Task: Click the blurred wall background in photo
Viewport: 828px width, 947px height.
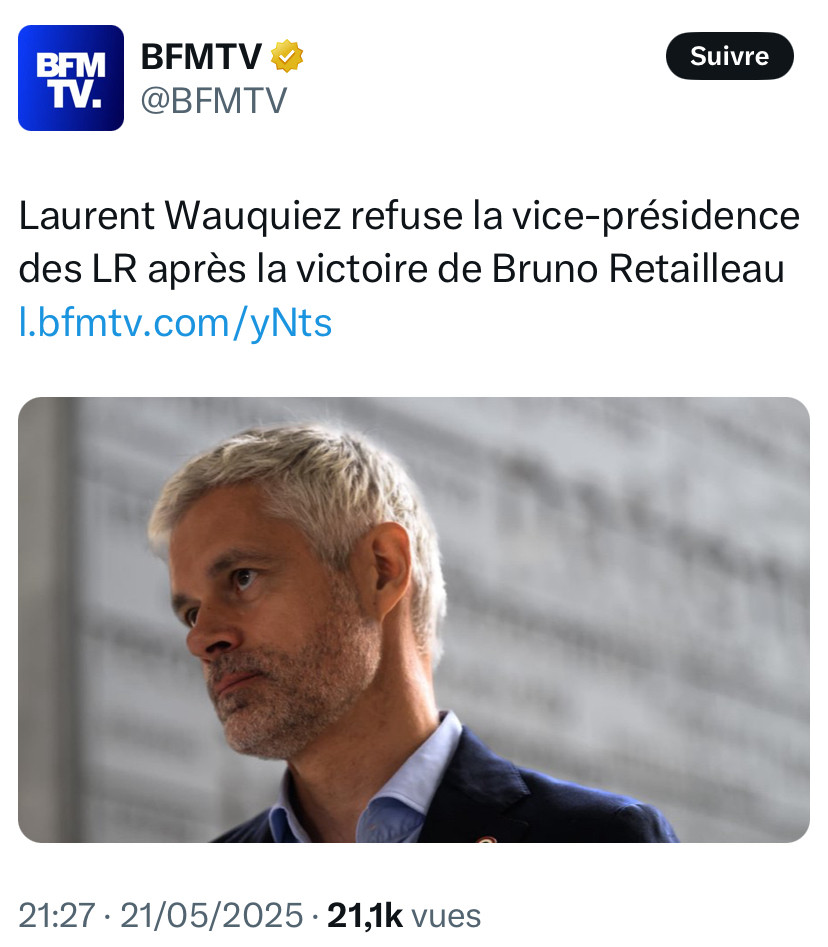Action: coord(634,574)
